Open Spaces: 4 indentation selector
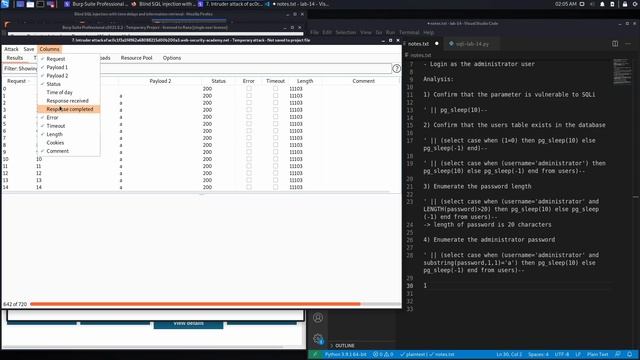The image size is (640, 360). pyautogui.click(x=538, y=354)
